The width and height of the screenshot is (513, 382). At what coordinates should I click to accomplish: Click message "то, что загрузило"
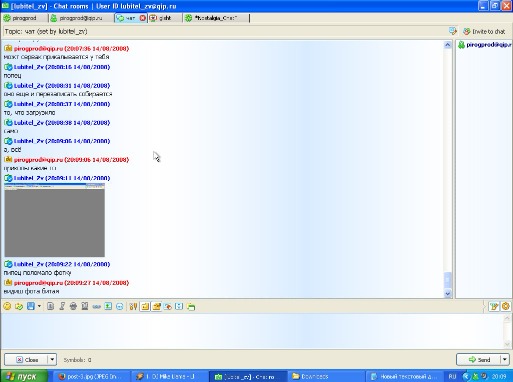pyautogui.click(x=29, y=113)
